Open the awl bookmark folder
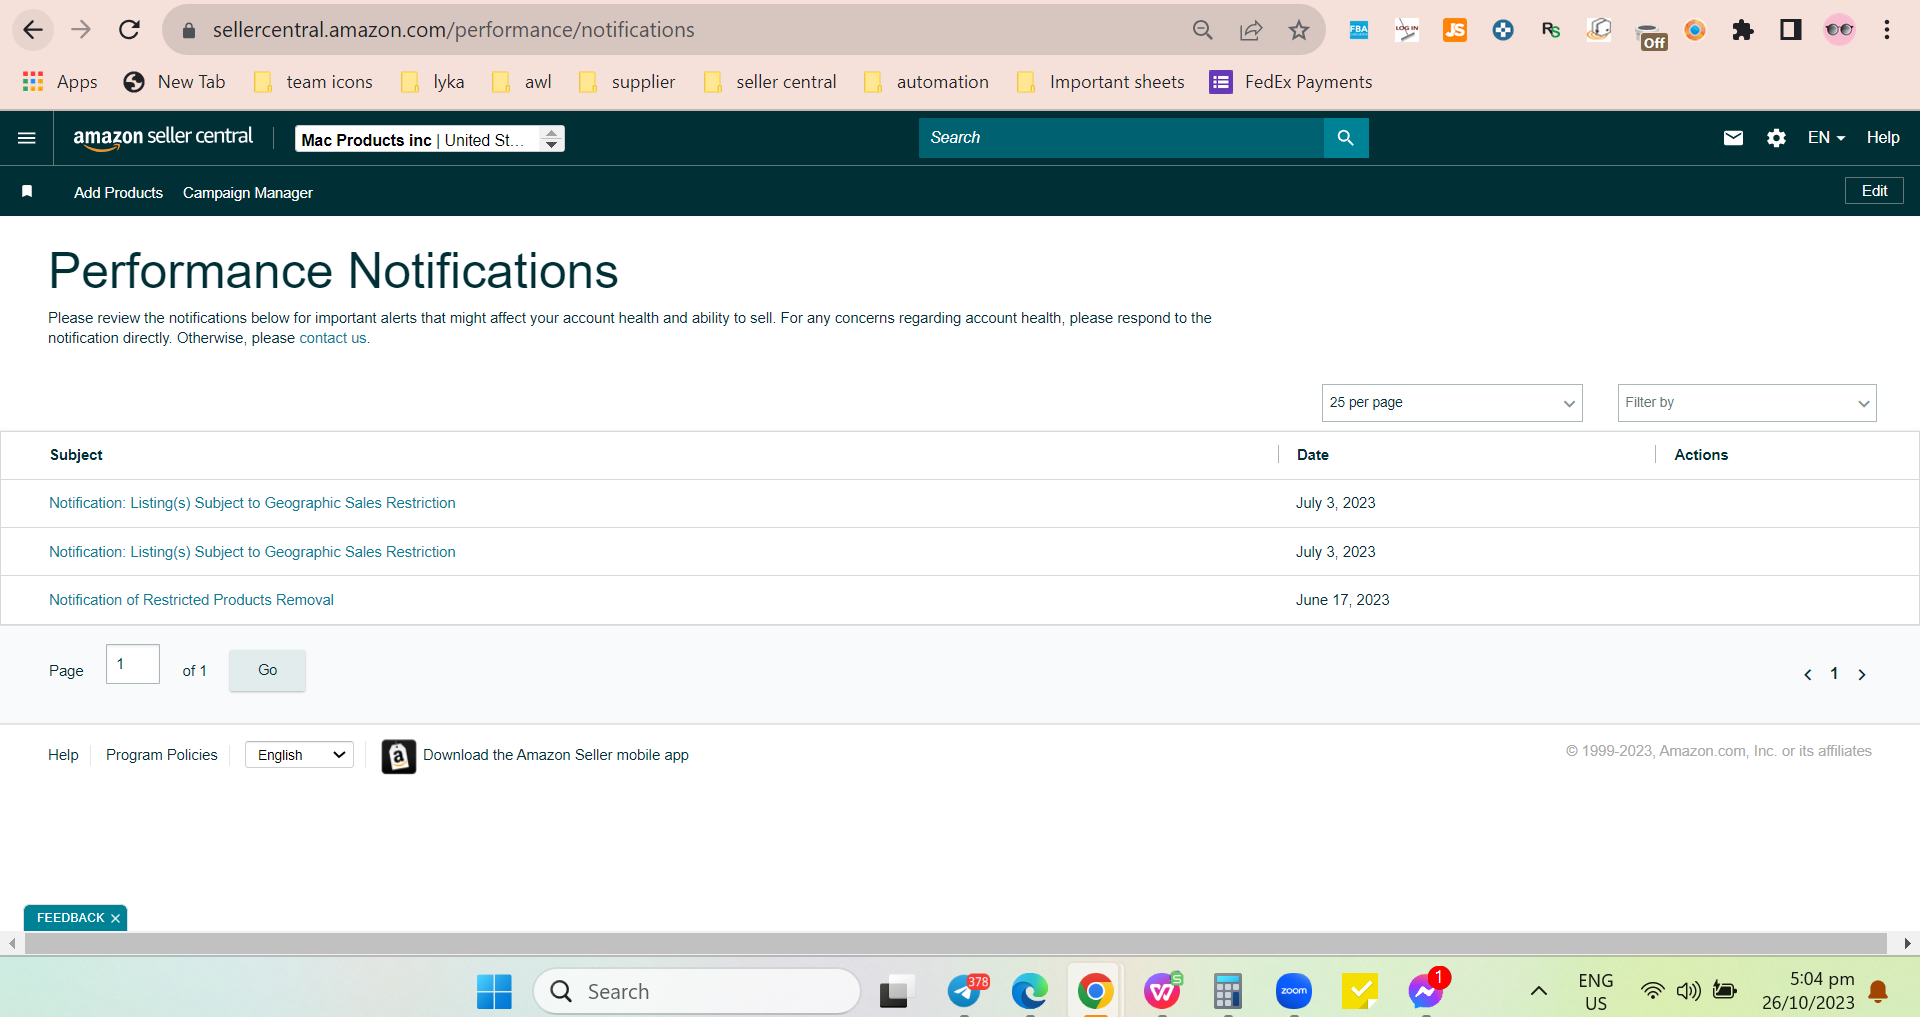Viewport: 1920px width, 1017px height. click(523, 82)
